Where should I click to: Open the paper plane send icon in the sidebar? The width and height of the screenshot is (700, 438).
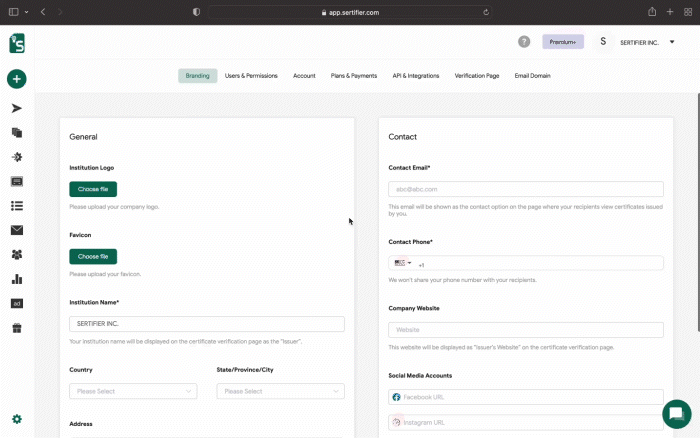[x=17, y=108]
